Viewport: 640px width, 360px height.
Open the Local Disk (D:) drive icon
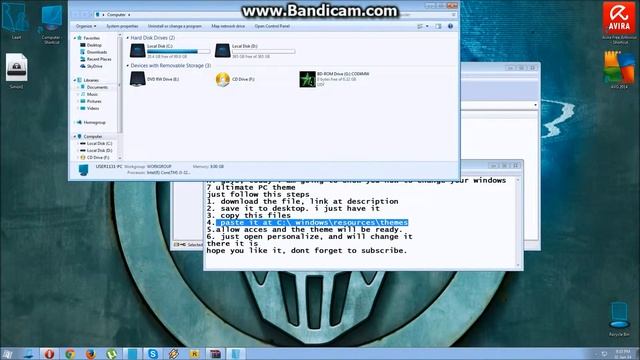pyautogui.click(x=222, y=51)
